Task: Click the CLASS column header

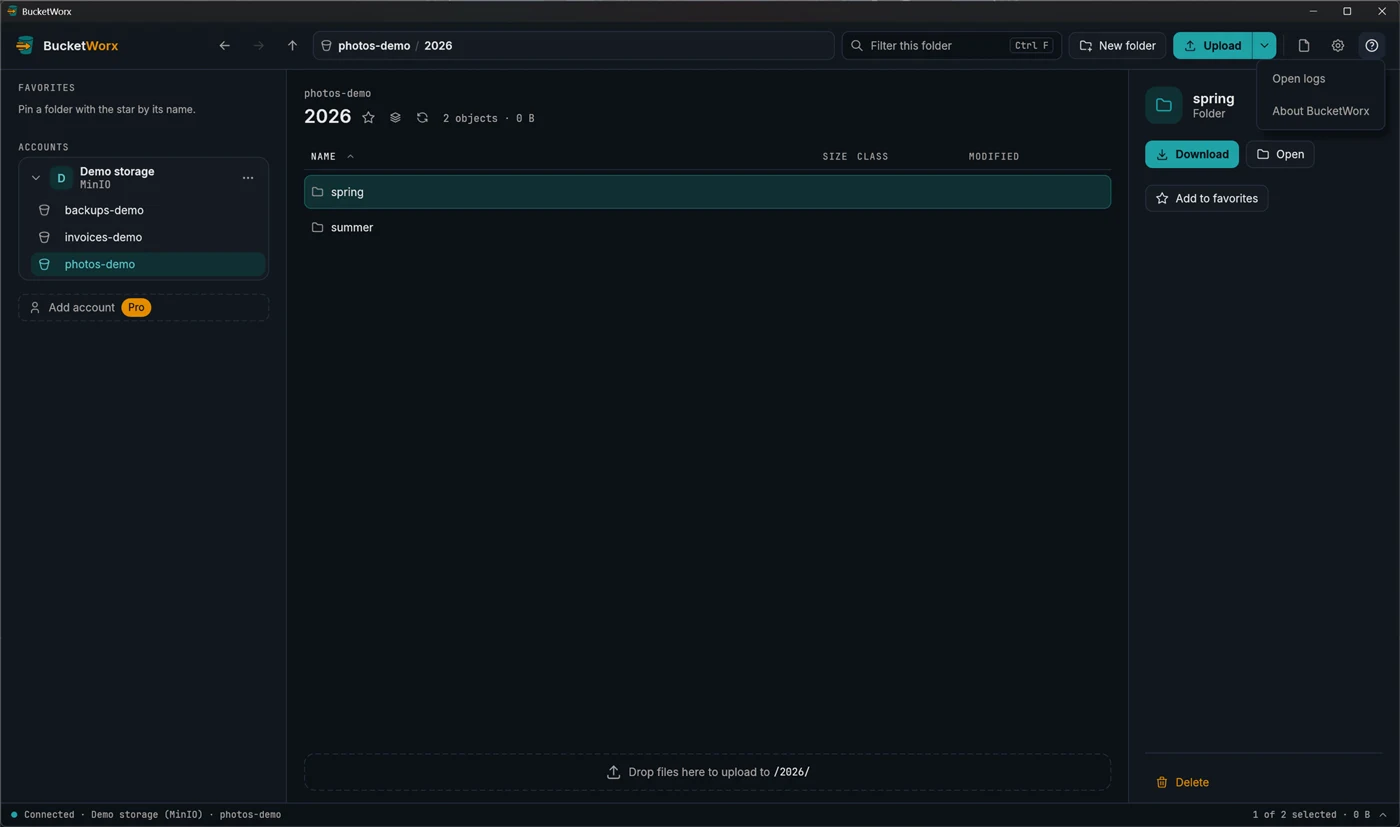Action: coord(872,157)
